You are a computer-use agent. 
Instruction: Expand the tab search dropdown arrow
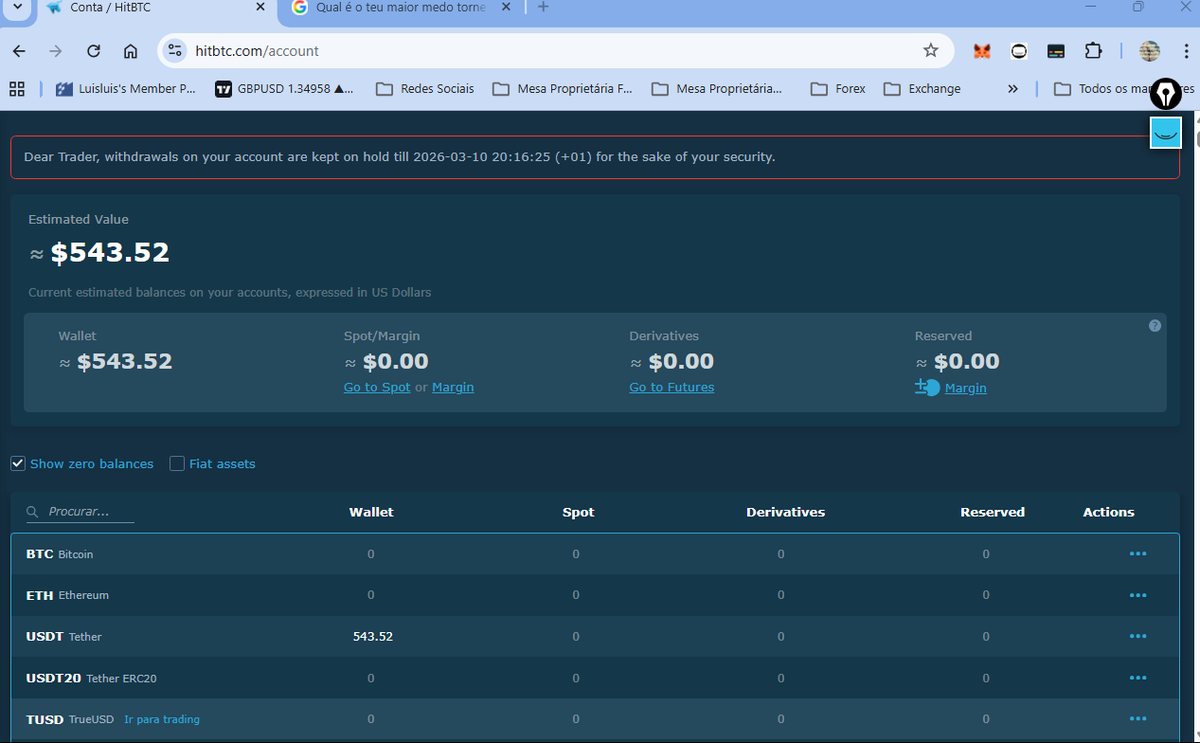coord(17,7)
